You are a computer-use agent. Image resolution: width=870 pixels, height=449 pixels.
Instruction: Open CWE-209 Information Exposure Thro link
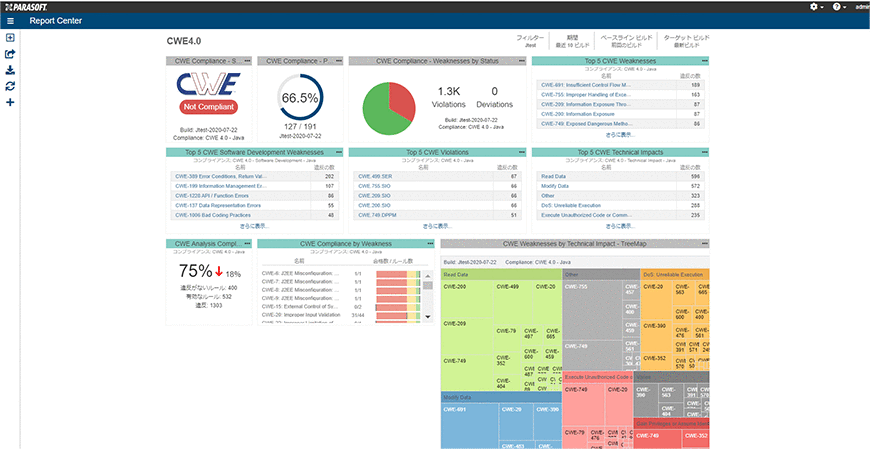tap(586, 104)
